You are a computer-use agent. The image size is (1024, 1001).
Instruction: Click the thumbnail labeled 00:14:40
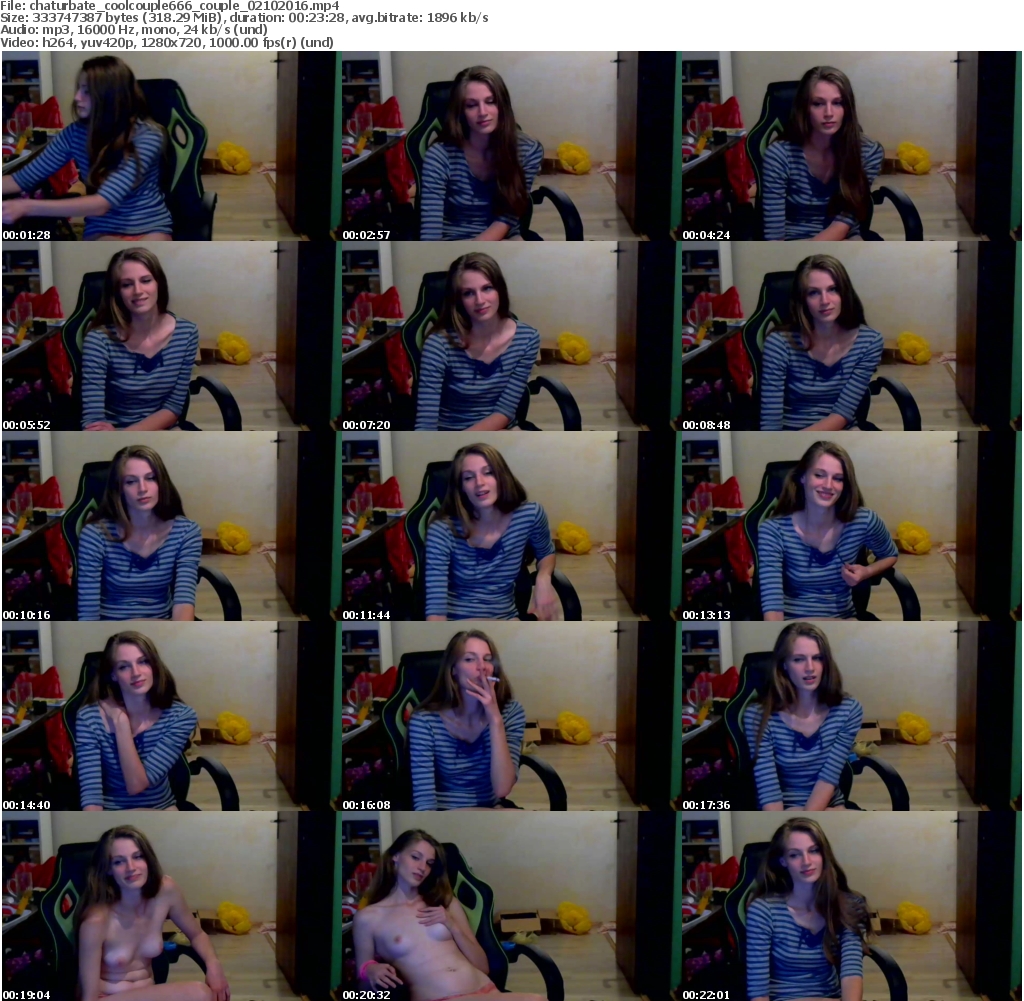(170, 716)
